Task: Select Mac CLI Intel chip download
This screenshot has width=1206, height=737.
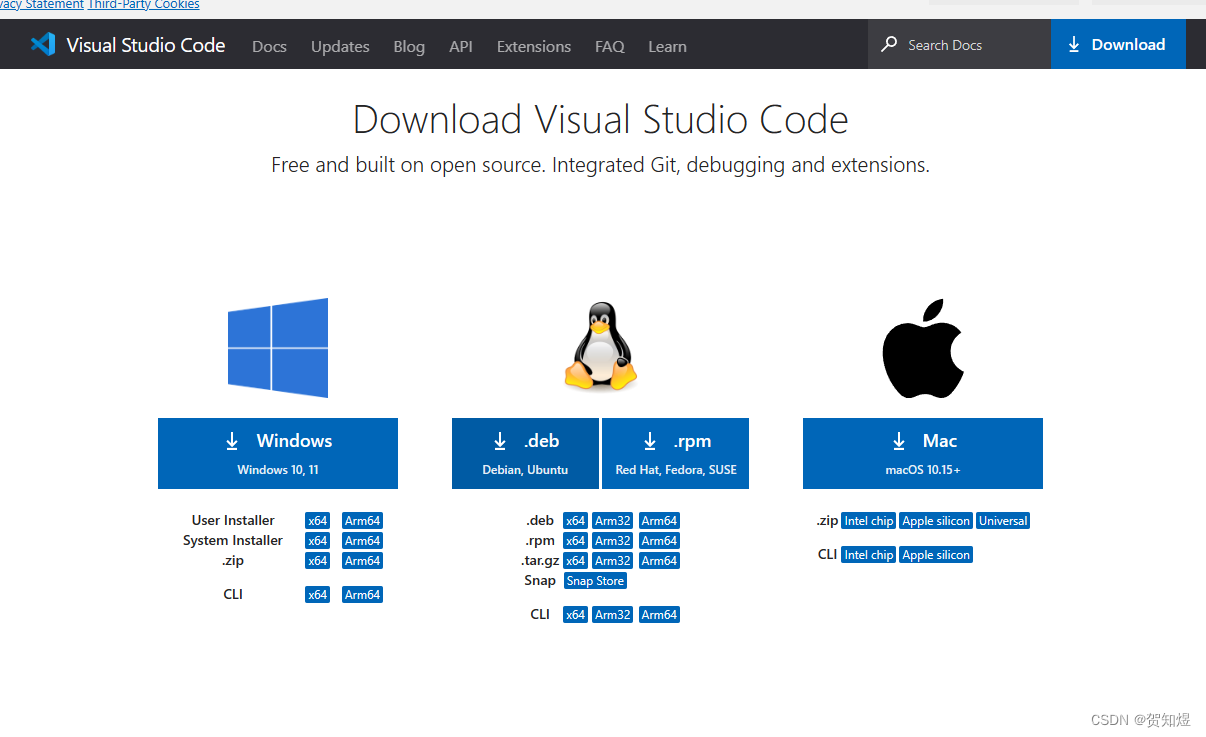Action: 868,555
